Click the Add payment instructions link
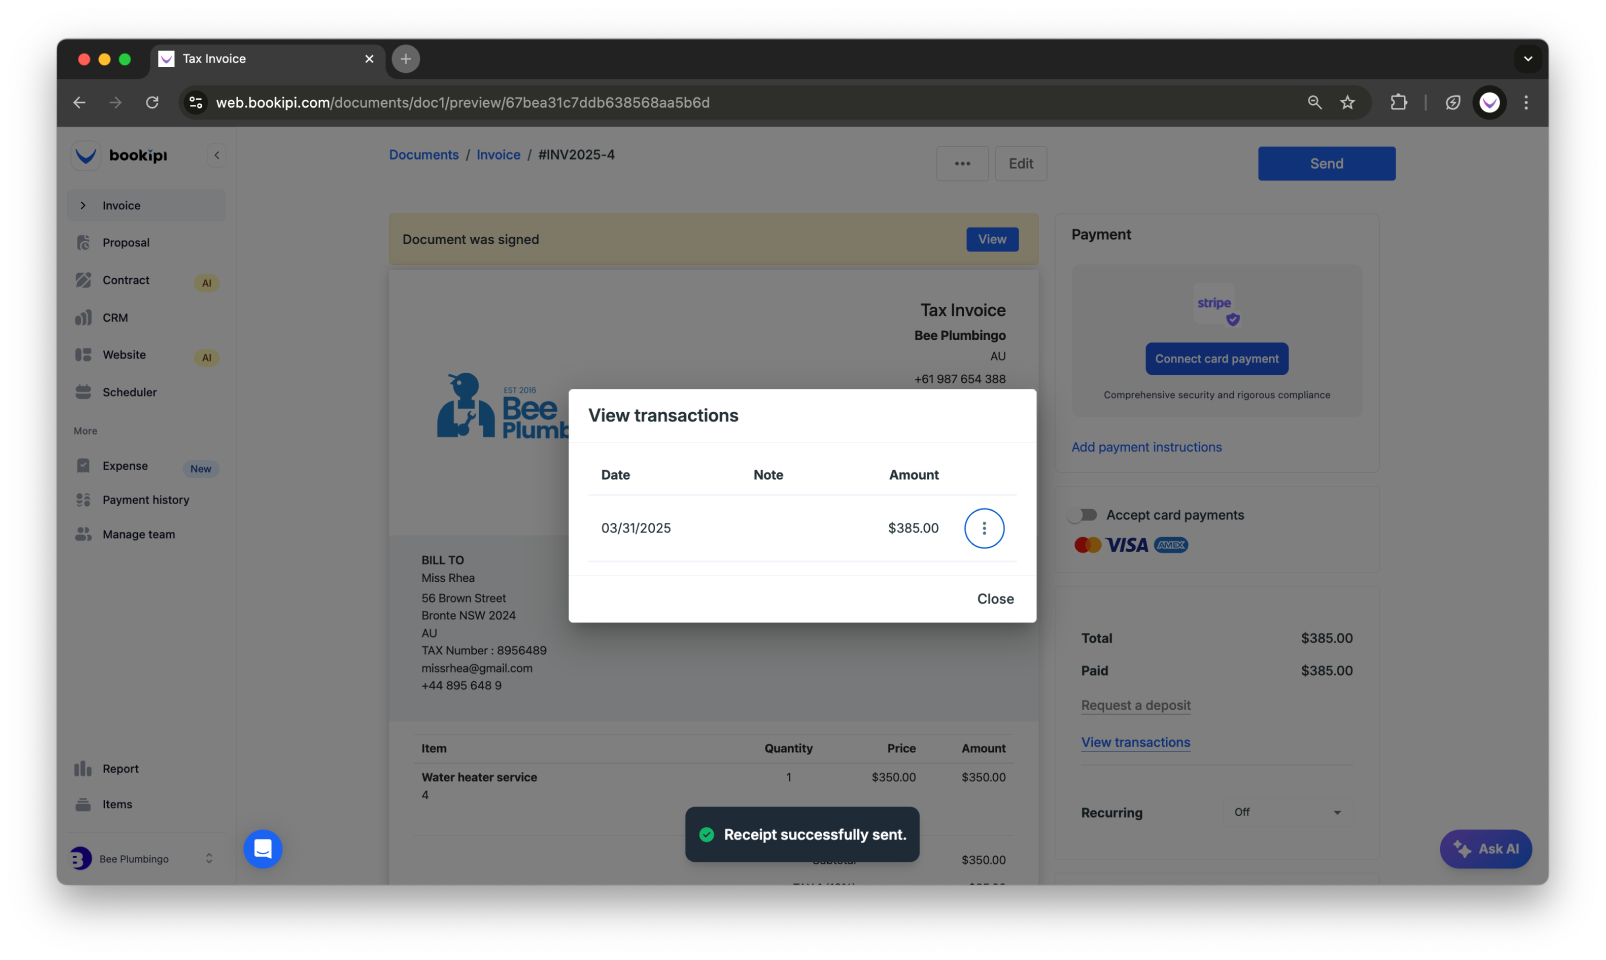Viewport: 1606px width, 960px height. [x=1146, y=447]
